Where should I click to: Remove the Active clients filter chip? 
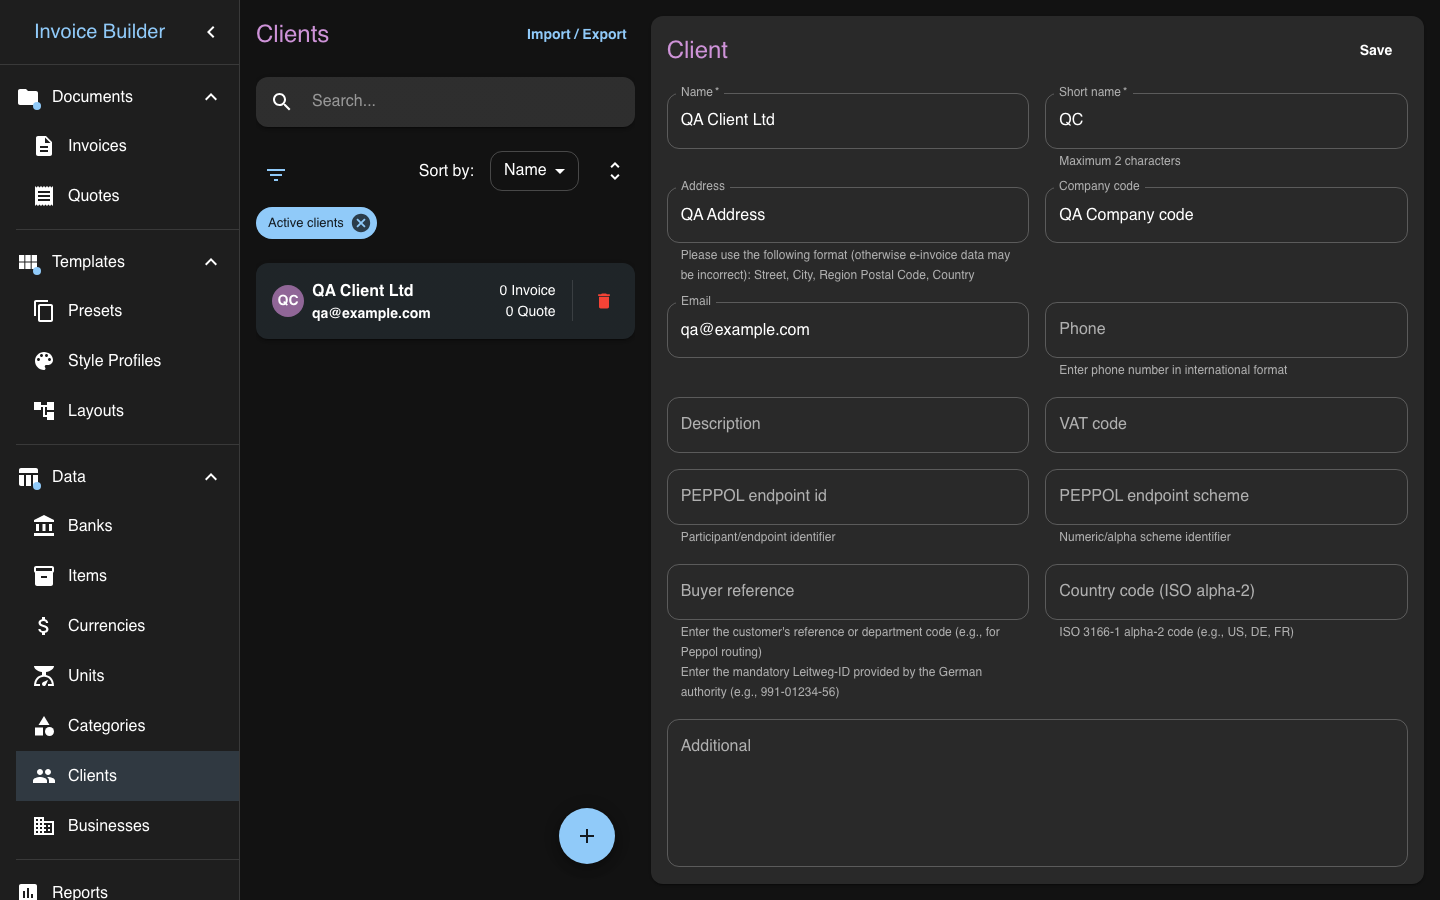361,223
